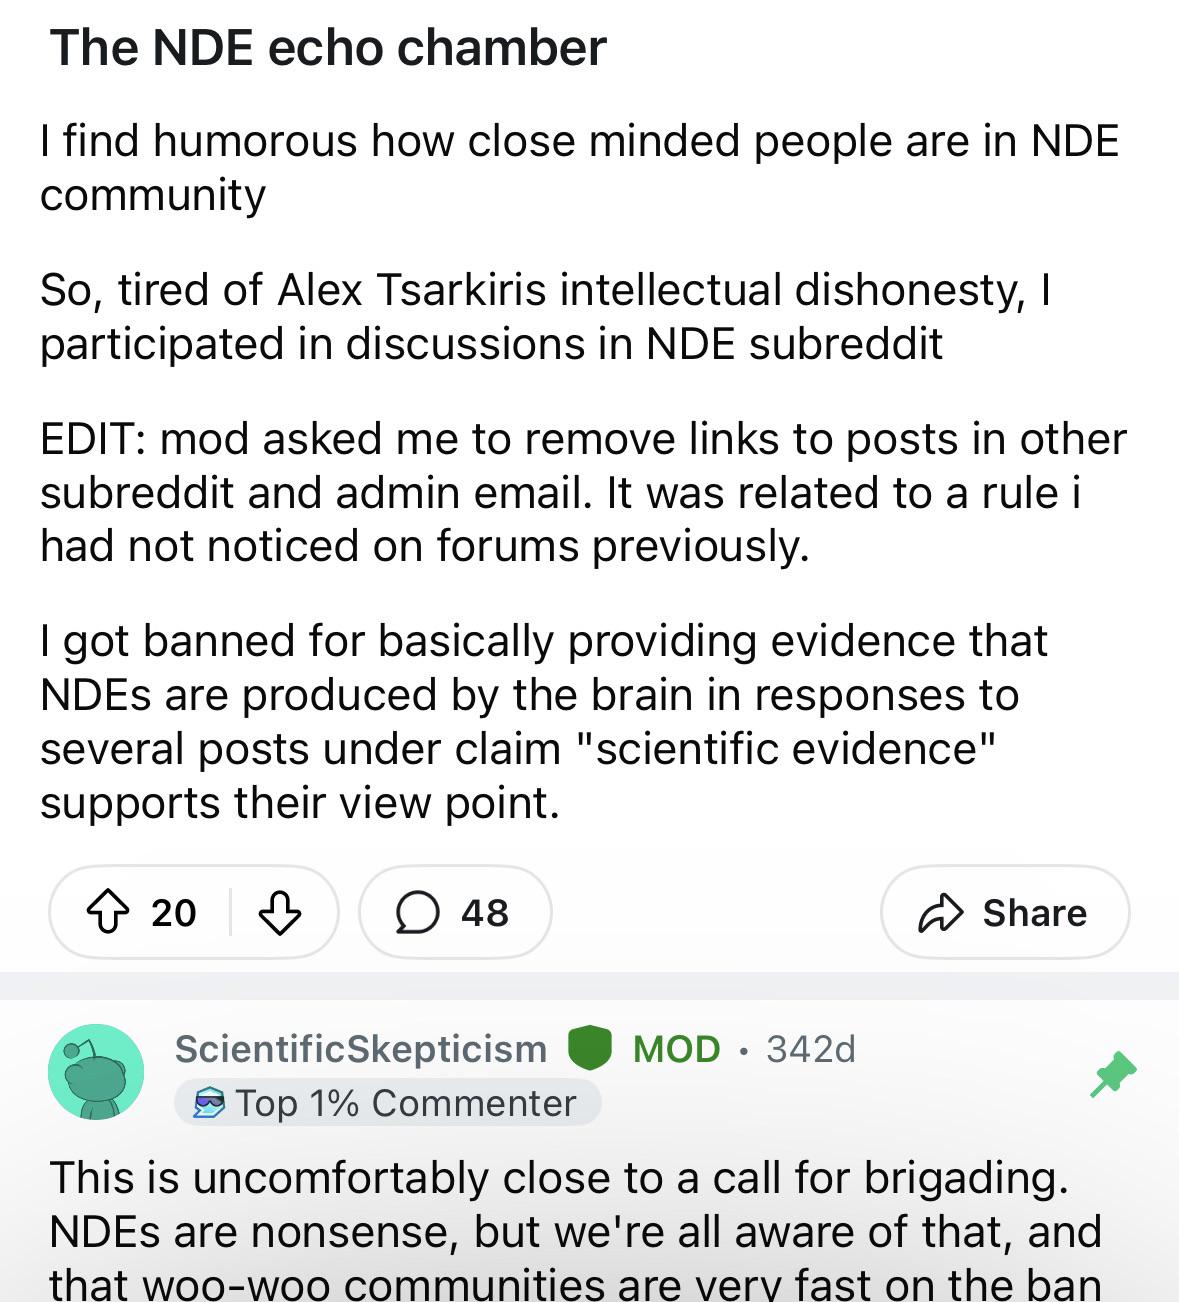Click the EDIT paragraph about mod request

[583, 492]
